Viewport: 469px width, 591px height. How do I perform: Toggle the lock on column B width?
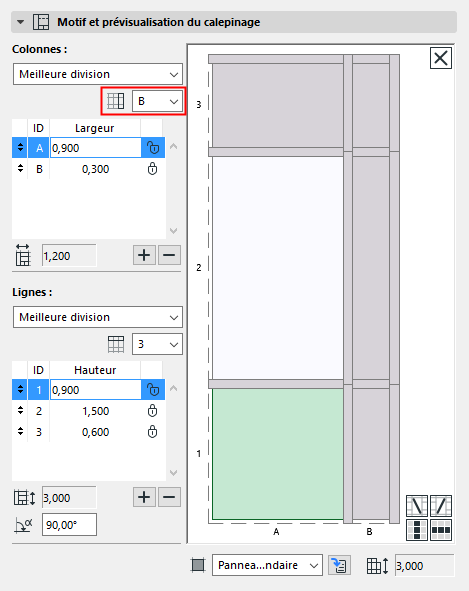pos(152,169)
